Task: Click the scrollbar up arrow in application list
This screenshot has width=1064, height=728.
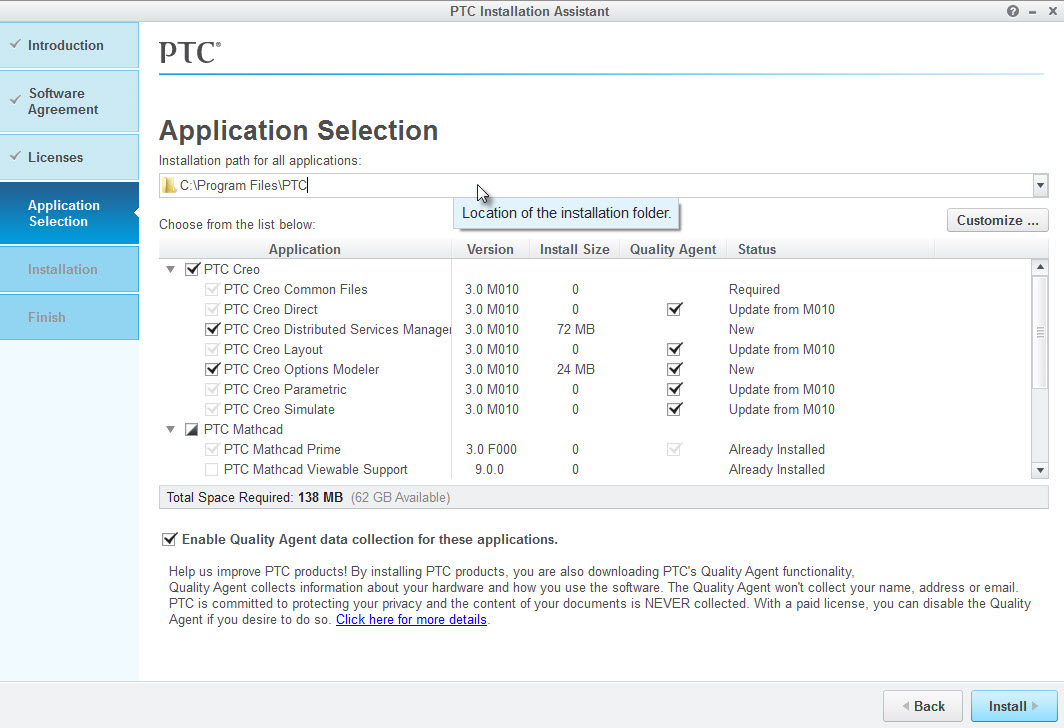Action: pos(1040,267)
